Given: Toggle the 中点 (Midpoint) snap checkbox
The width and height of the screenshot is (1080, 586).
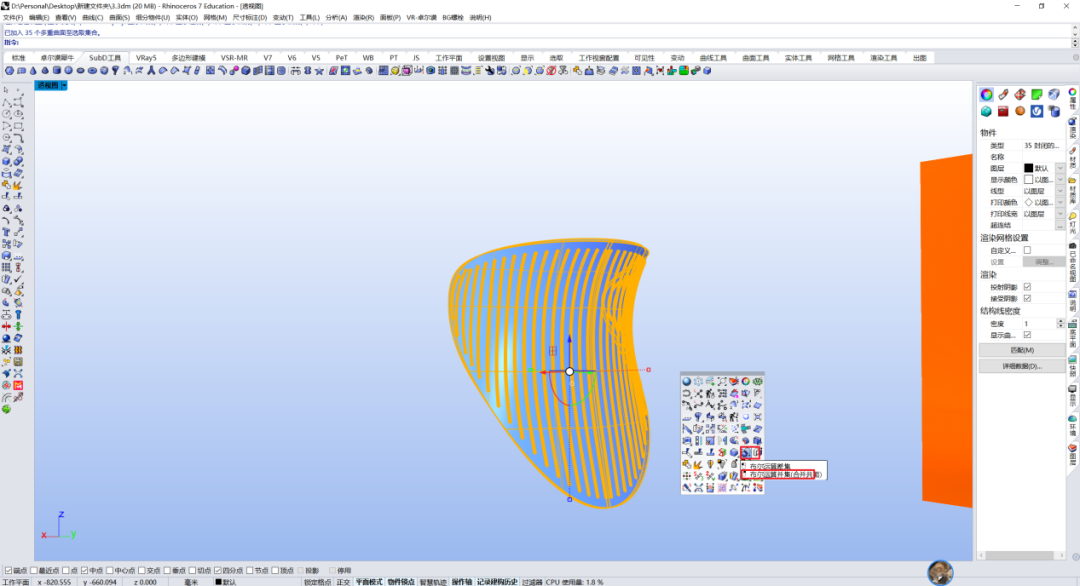Looking at the screenshot, I should point(84,570).
